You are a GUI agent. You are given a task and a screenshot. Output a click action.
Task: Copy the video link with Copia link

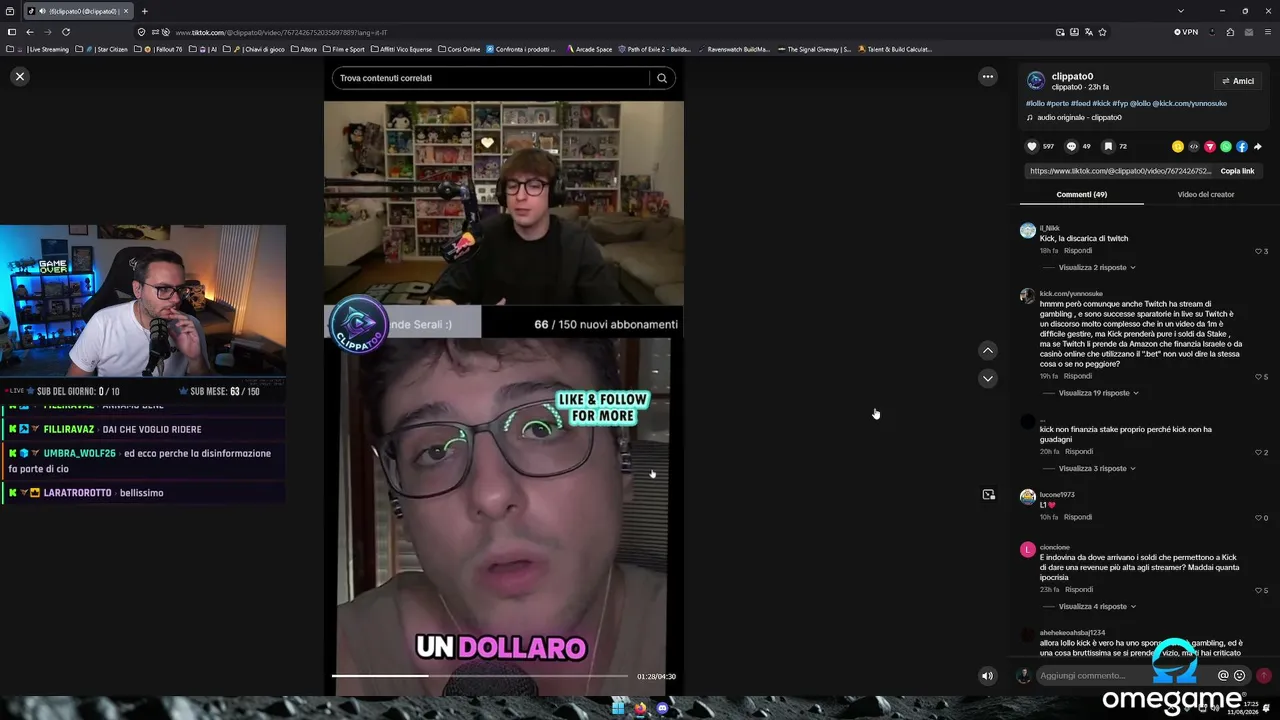point(1237,171)
